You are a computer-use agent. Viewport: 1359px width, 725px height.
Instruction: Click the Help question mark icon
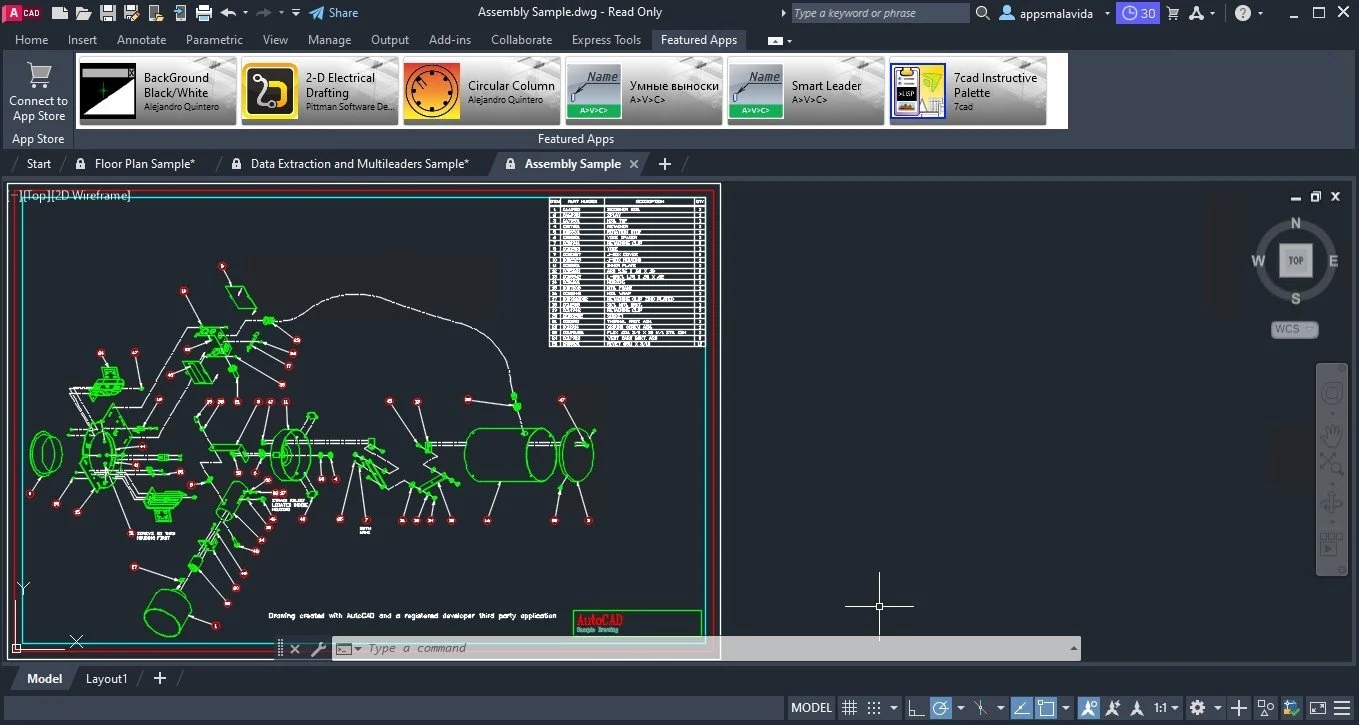tap(1242, 13)
